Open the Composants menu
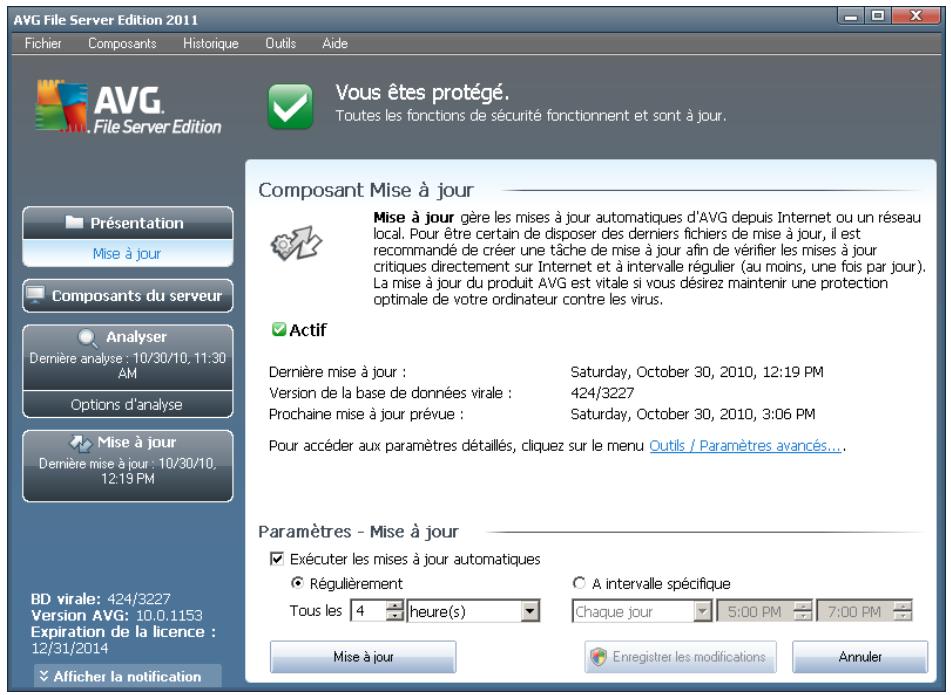 [122, 43]
